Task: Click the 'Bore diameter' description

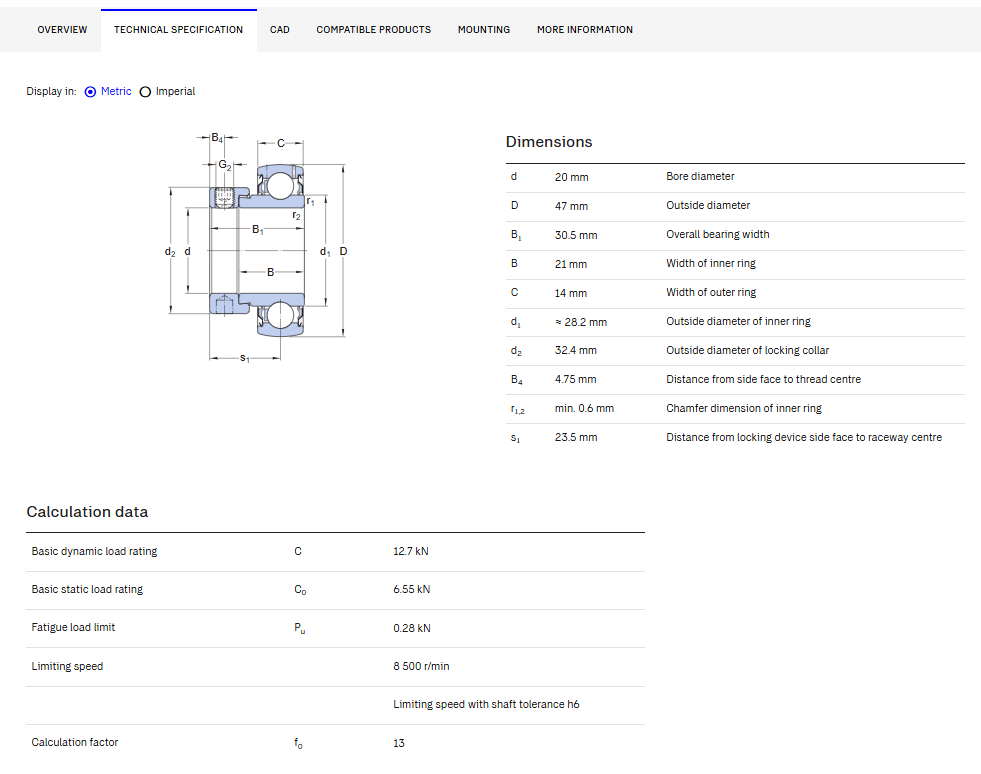Action: [700, 176]
